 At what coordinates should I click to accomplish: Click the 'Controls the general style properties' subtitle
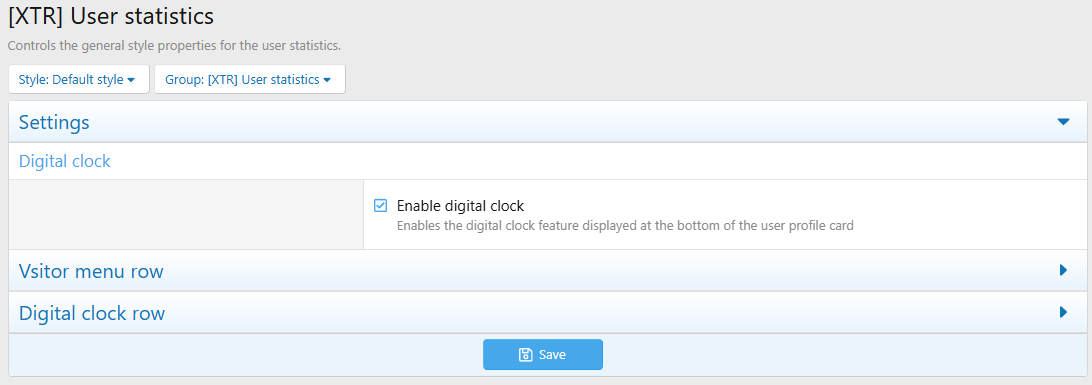click(174, 47)
